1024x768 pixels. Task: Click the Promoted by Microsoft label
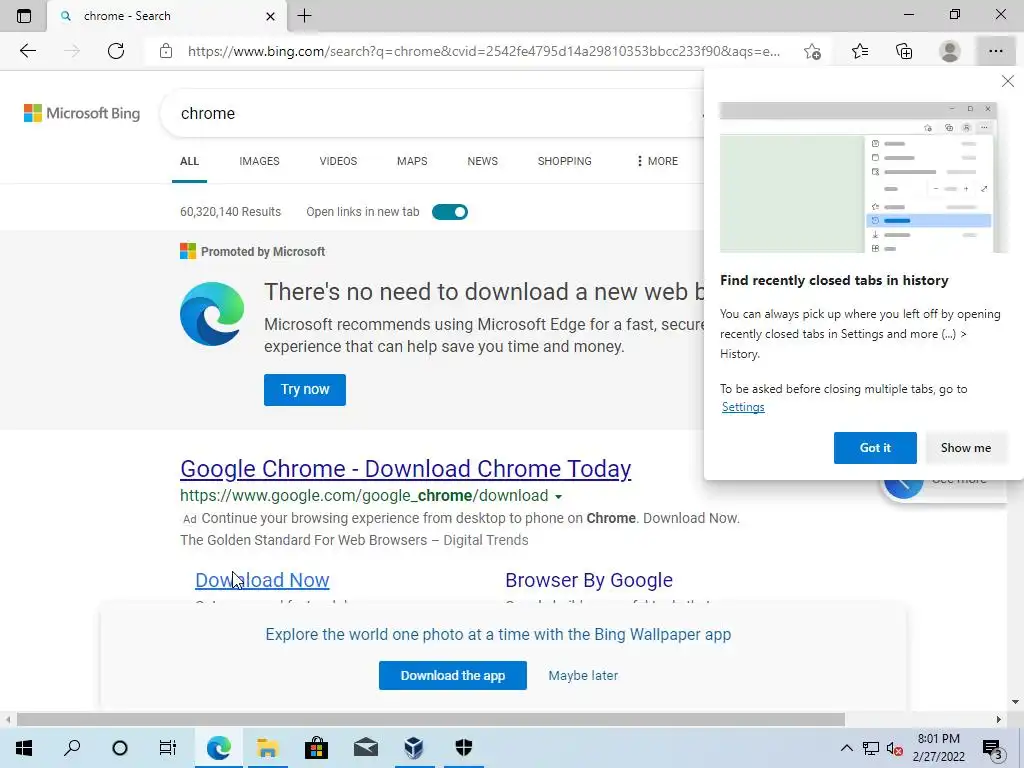coord(263,251)
